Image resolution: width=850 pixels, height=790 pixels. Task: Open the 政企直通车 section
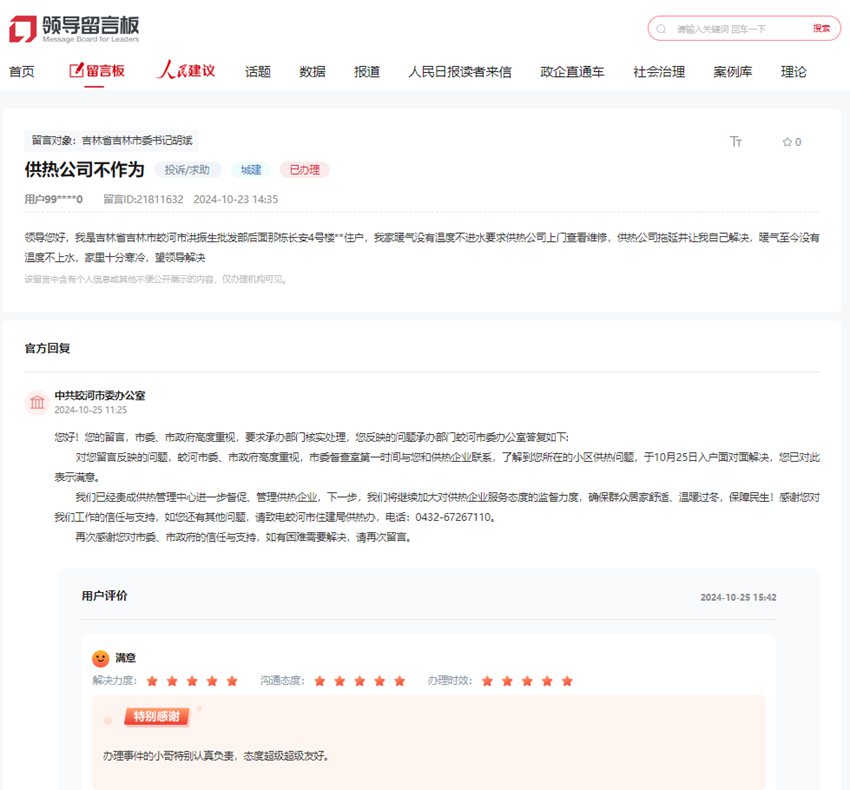[x=572, y=71]
